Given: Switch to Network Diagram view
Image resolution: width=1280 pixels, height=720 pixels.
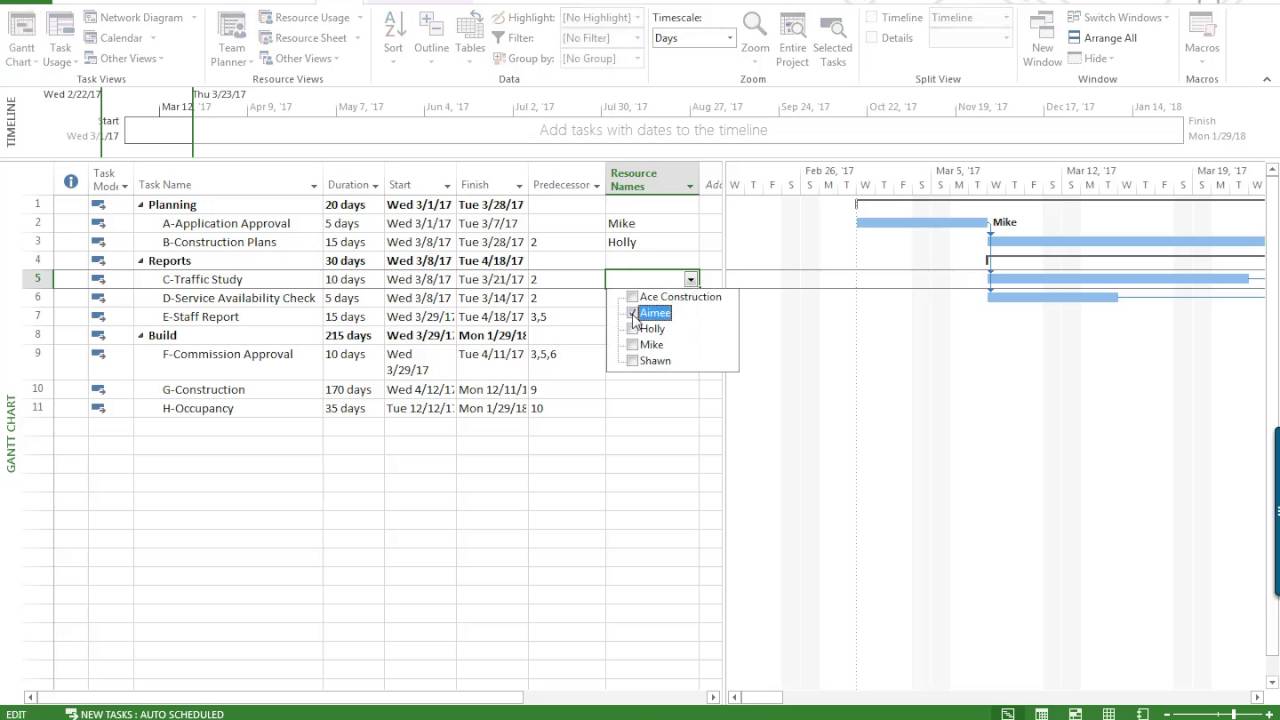Looking at the screenshot, I should [x=134, y=17].
